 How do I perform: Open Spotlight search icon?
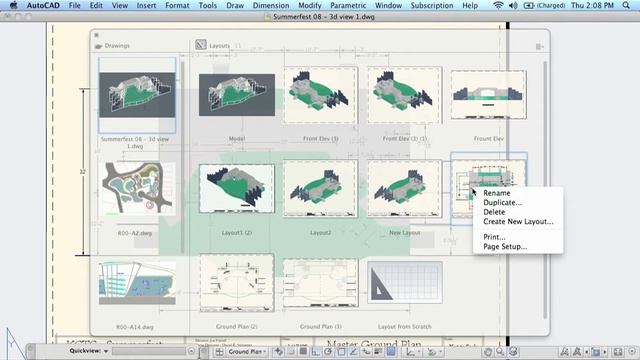(626, 5)
